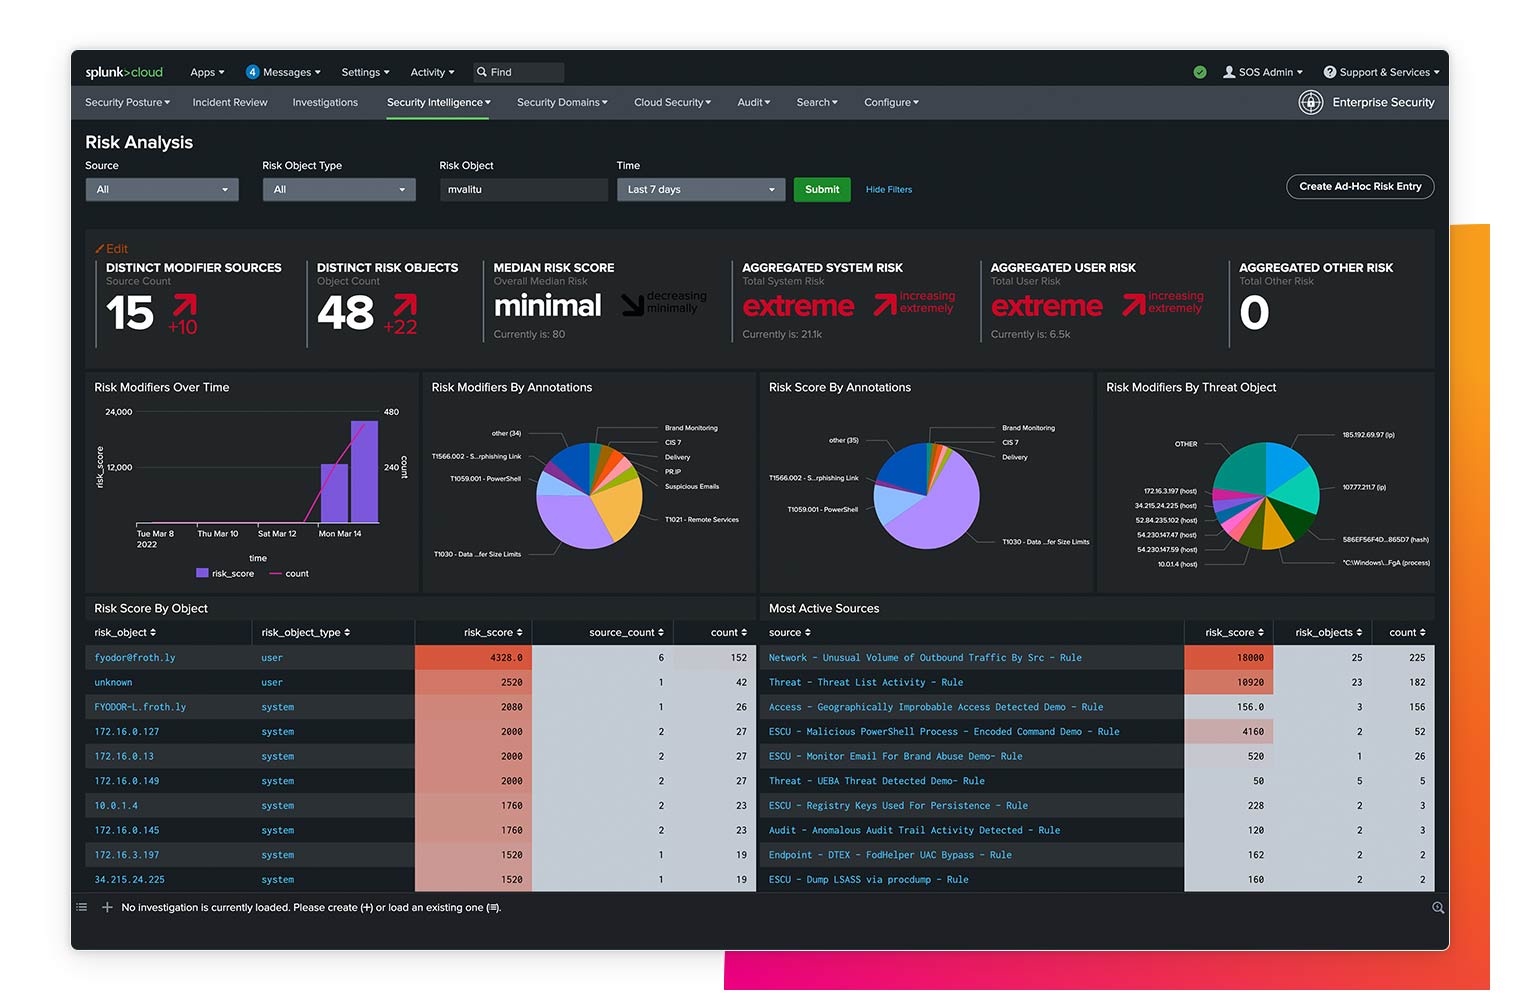Open the Risk Object Type dropdown

click(x=338, y=189)
